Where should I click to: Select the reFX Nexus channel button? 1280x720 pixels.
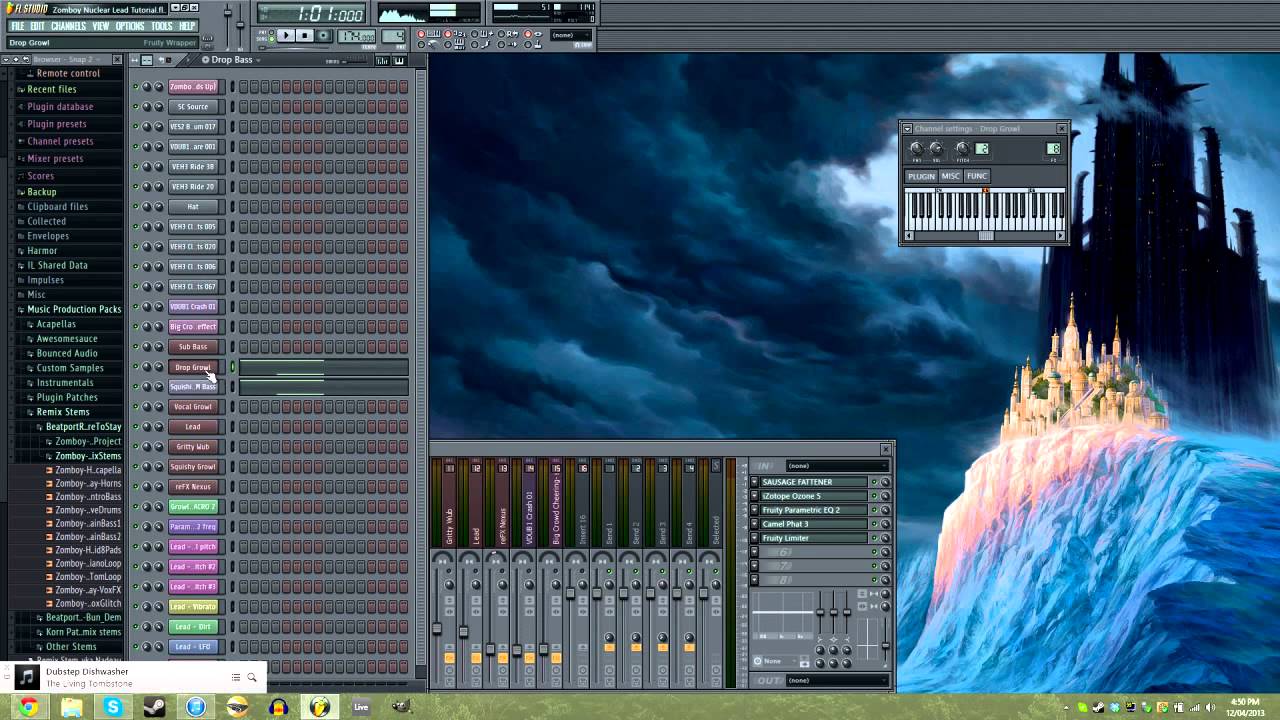(193, 487)
